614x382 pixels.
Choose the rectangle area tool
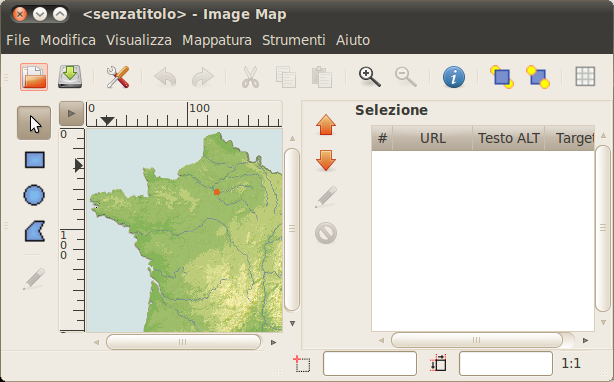point(34,160)
